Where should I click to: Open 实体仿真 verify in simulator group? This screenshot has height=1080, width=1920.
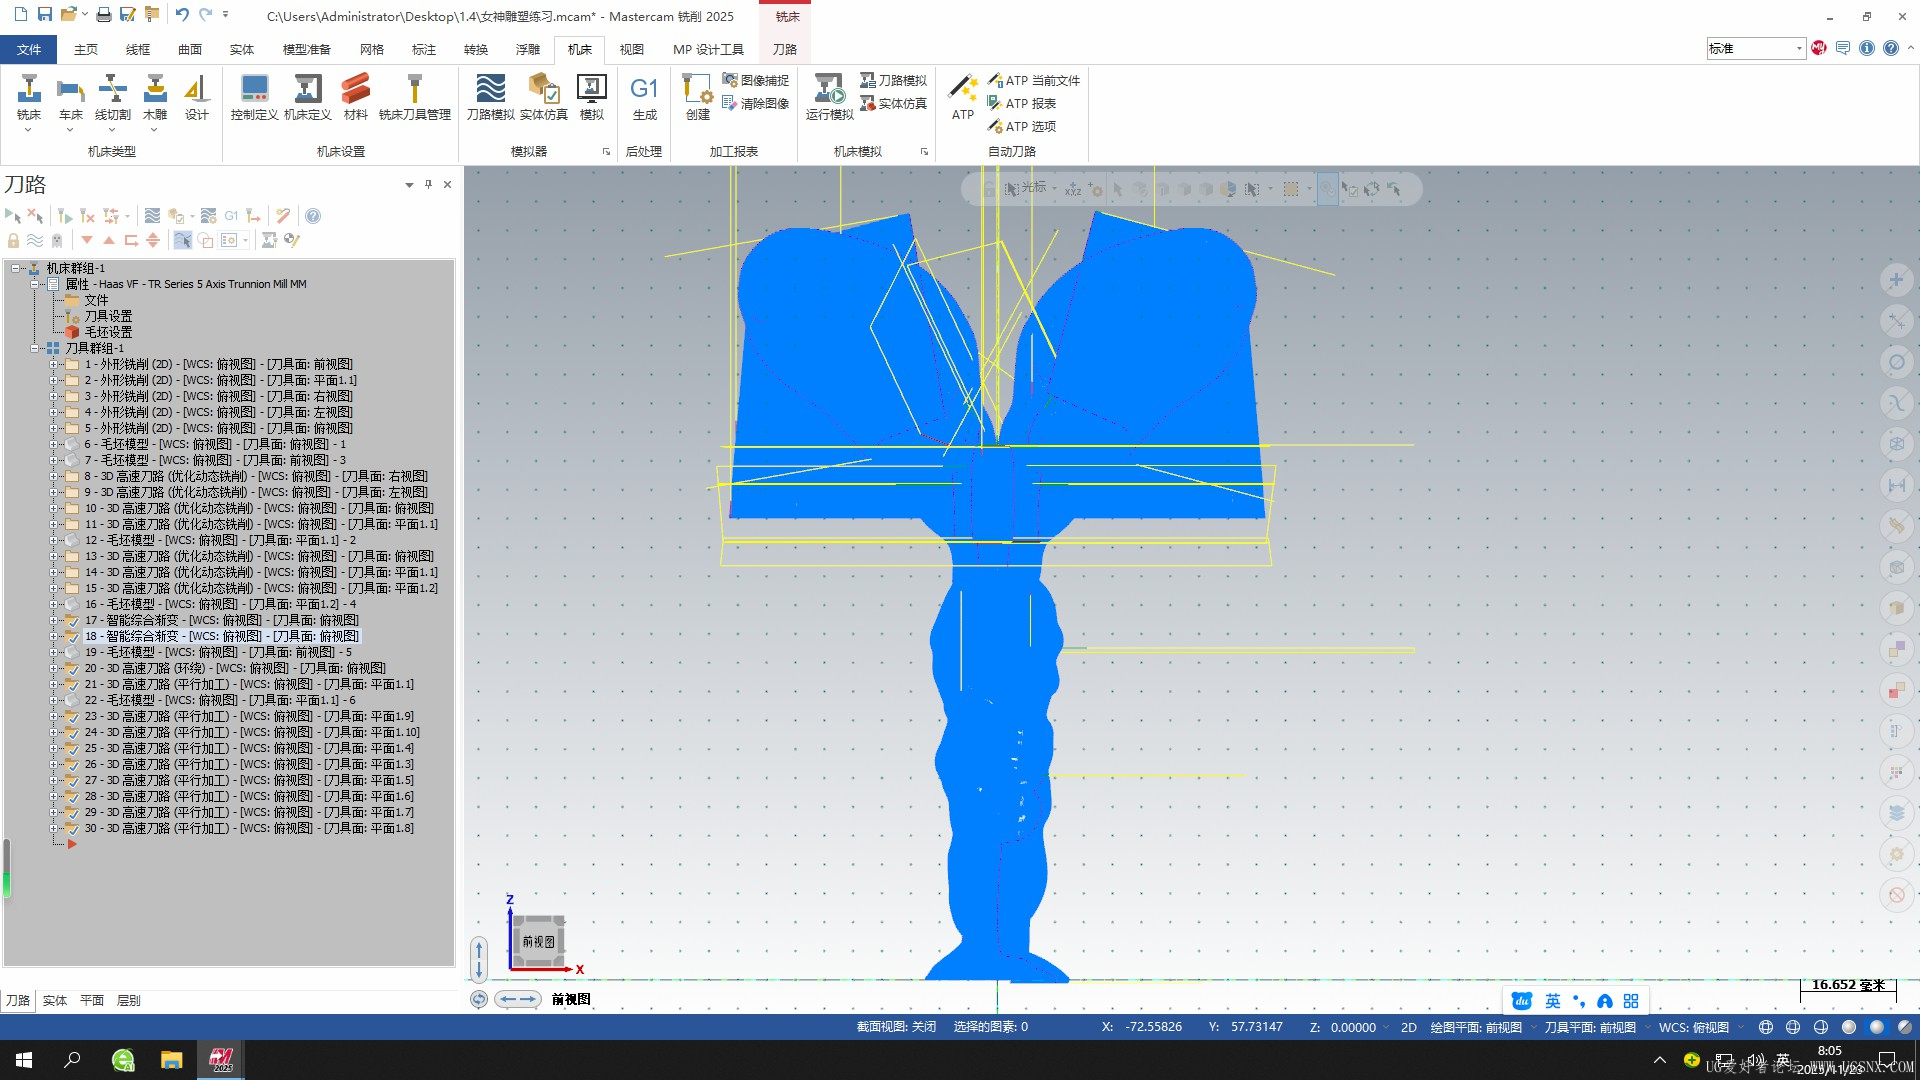[543, 90]
